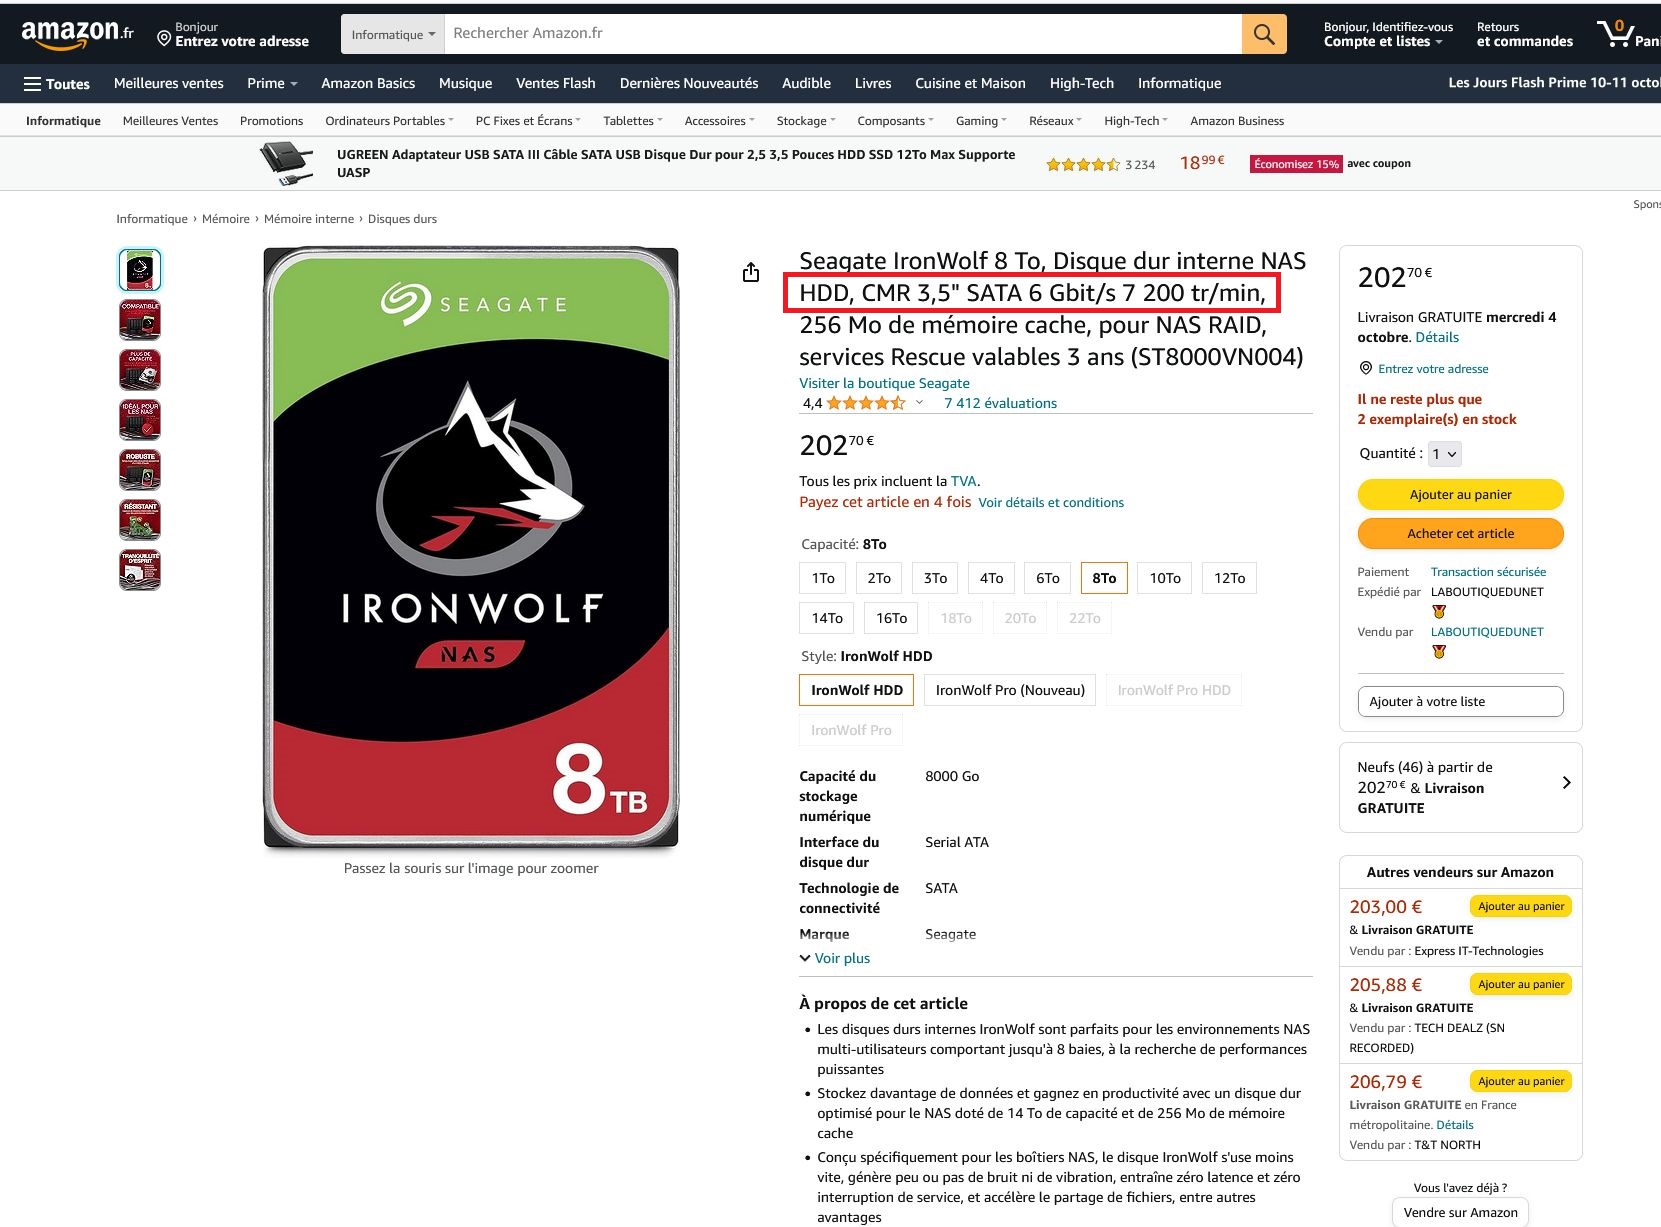Click the Ajouter au panier button
Image resolution: width=1661 pixels, height=1227 pixels.
coord(1460,494)
